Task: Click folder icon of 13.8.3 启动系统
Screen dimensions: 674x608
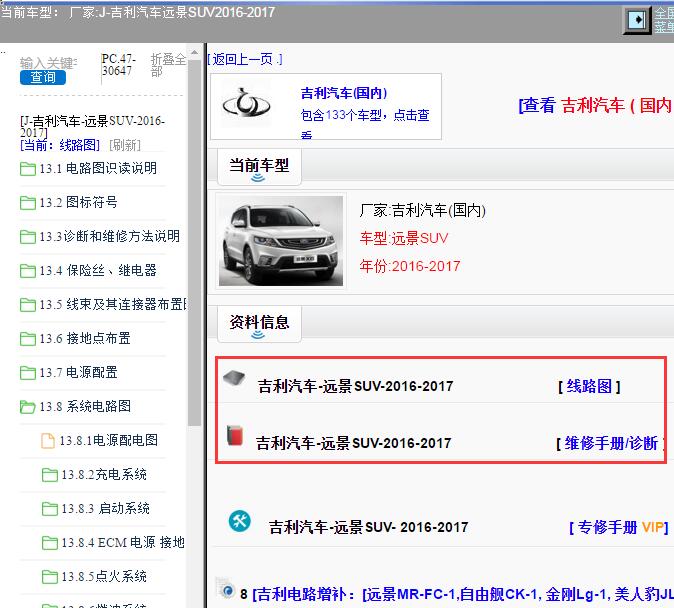Action: tap(50, 509)
